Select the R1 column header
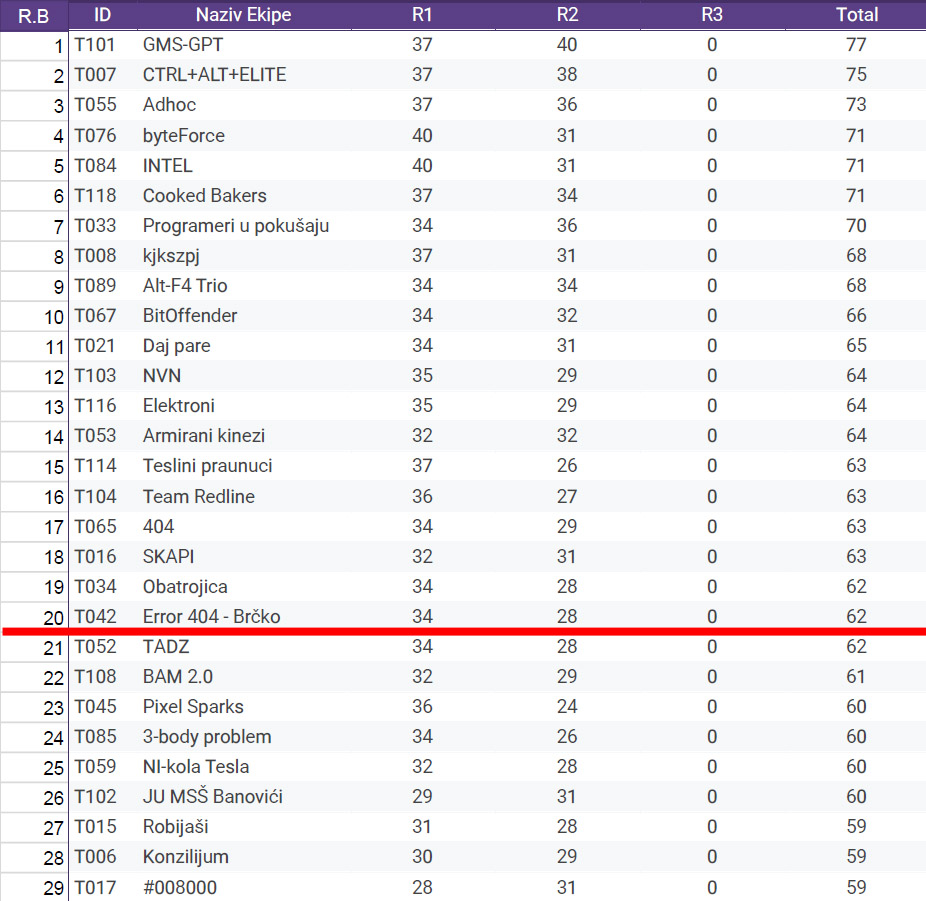The height and width of the screenshot is (901, 926). click(422, 14)
